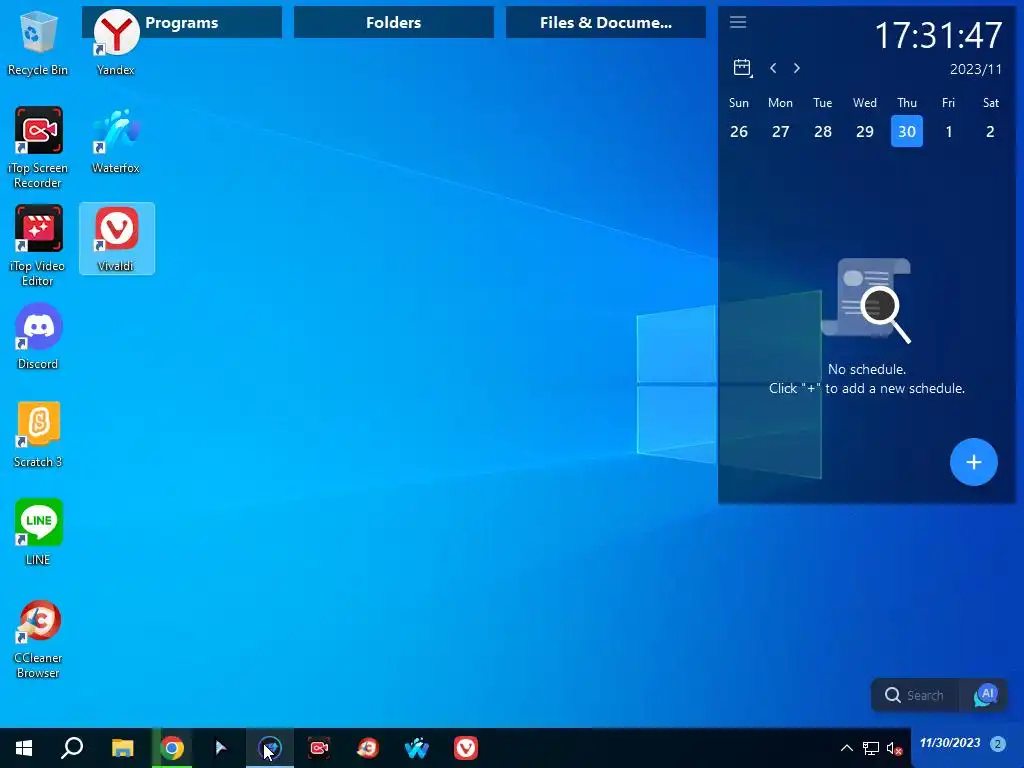Image resolution: width=1024 pixels, height=768 pixels.
Task: Select the Vivaldi desktop shortcut
Action: 116,238
